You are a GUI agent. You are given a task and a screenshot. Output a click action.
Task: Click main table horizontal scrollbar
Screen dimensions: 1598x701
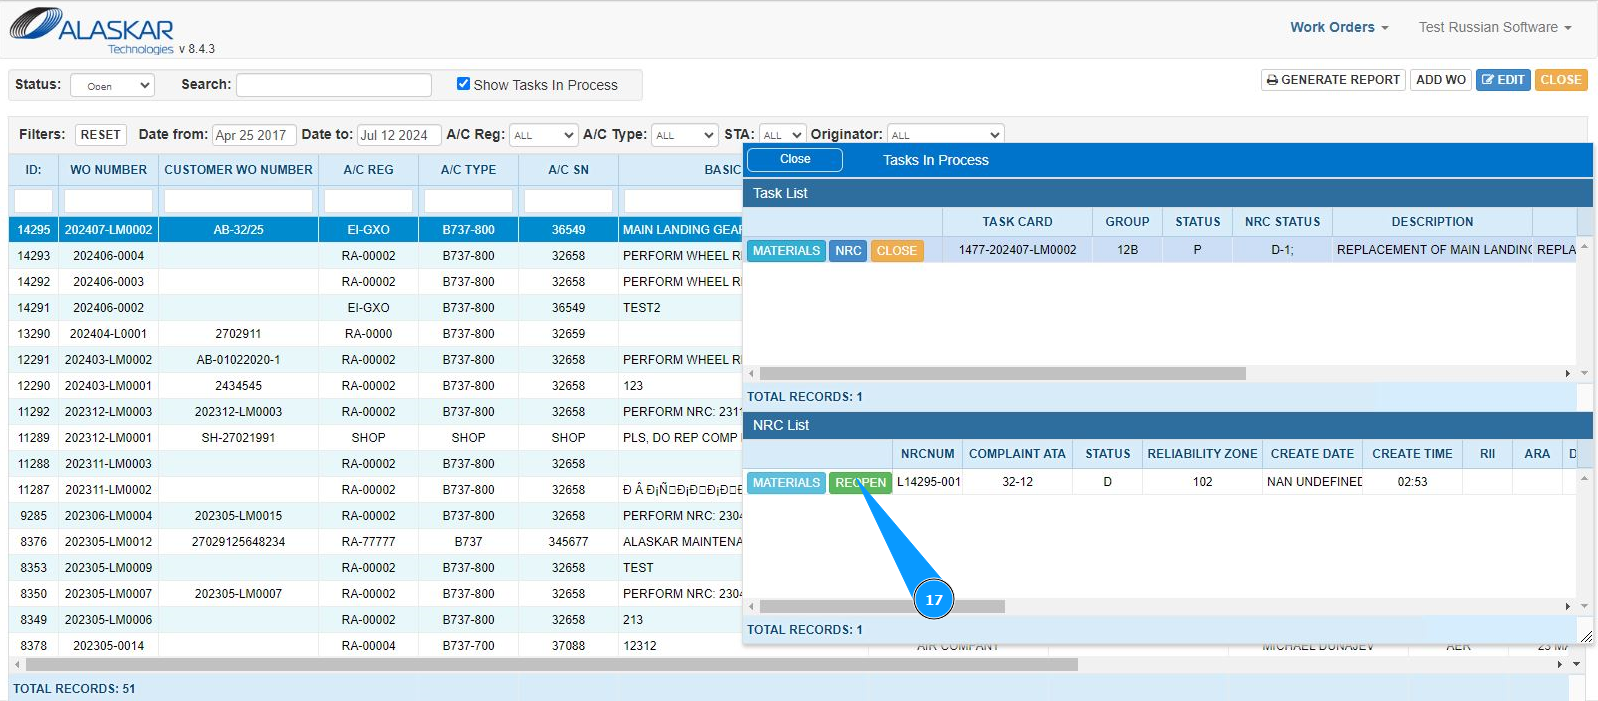click(550, 664)
